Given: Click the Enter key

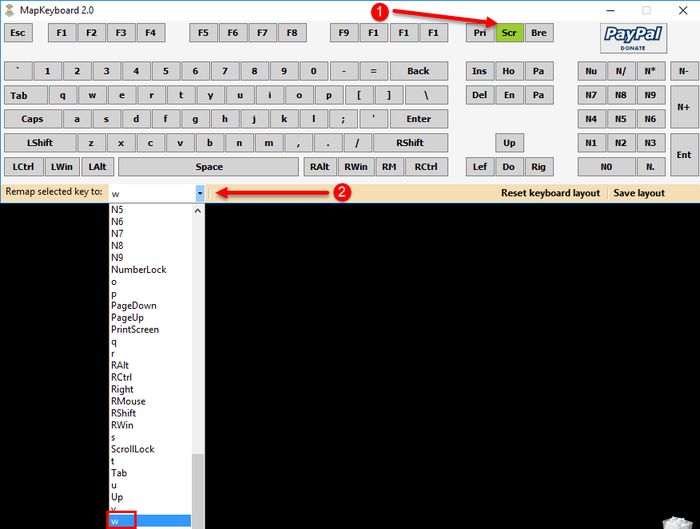Looking at the screenshot, I should coord(418,118).
